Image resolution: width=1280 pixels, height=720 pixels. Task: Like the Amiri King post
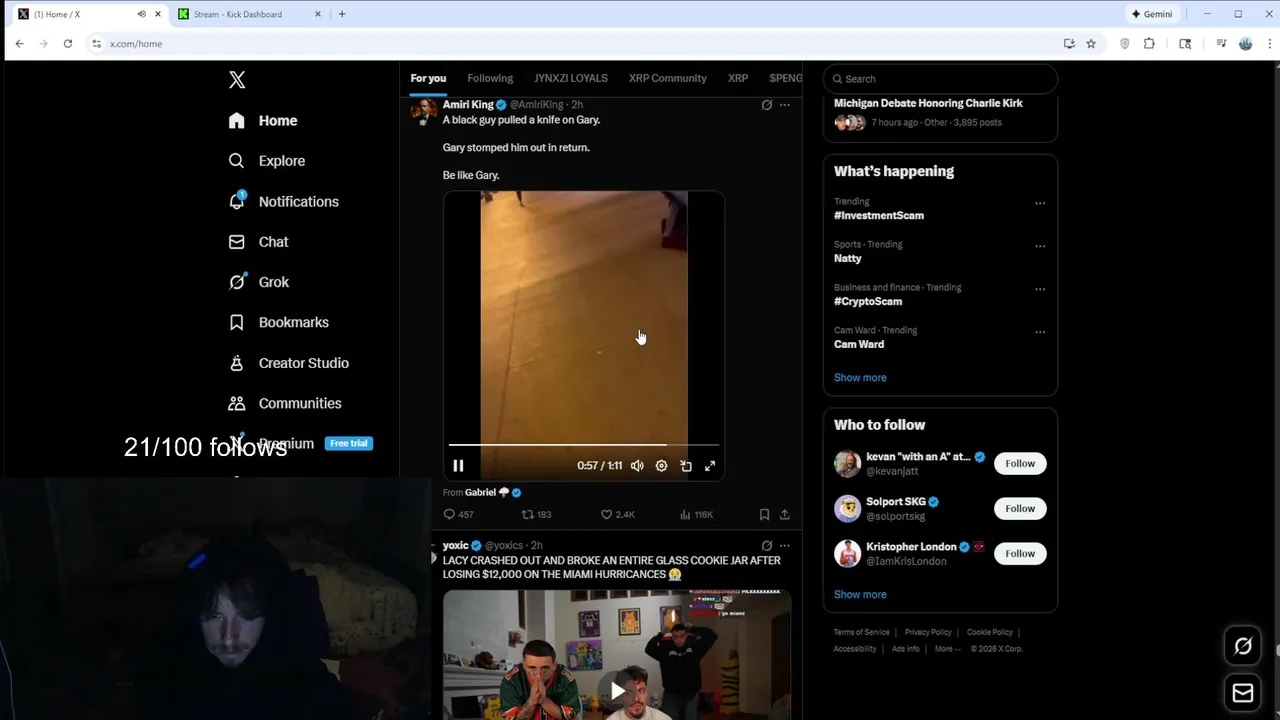[x=617, y=515]
